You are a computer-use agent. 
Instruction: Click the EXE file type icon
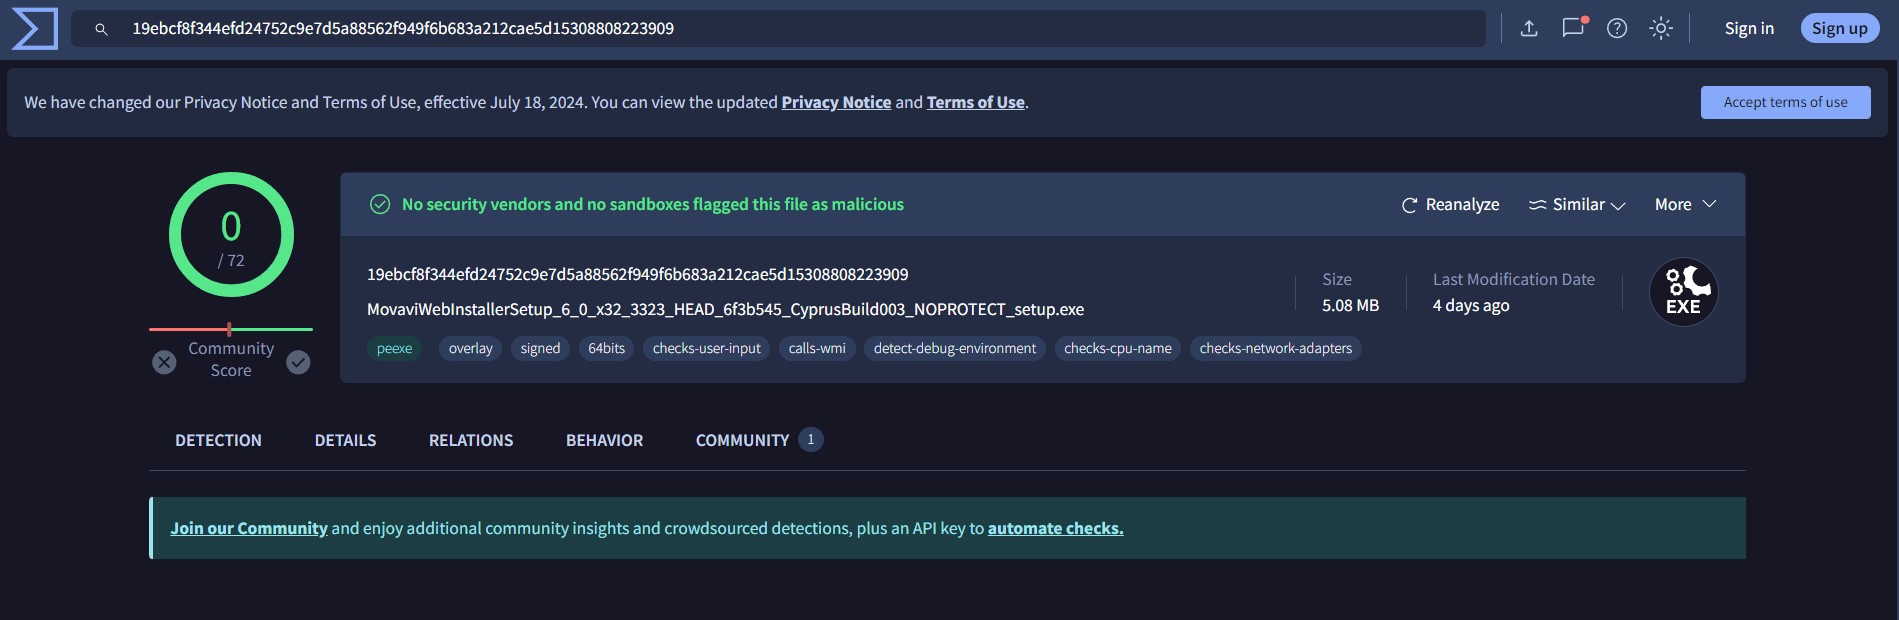[1684, 292]
